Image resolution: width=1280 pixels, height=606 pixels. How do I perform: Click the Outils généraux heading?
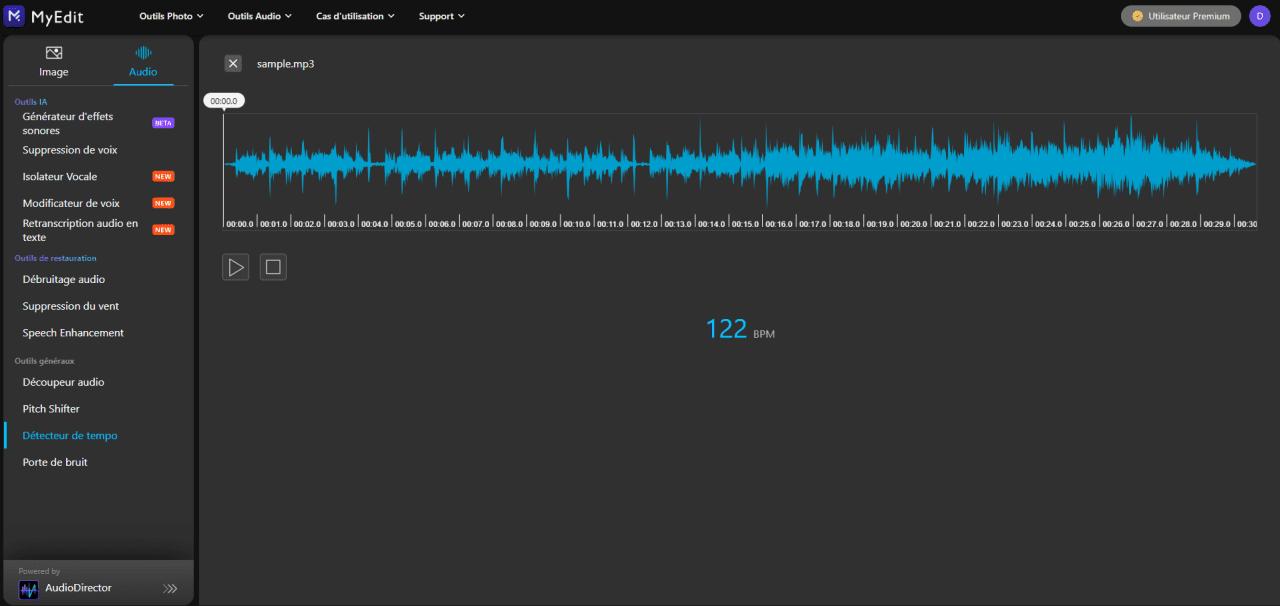pos(44,361)
